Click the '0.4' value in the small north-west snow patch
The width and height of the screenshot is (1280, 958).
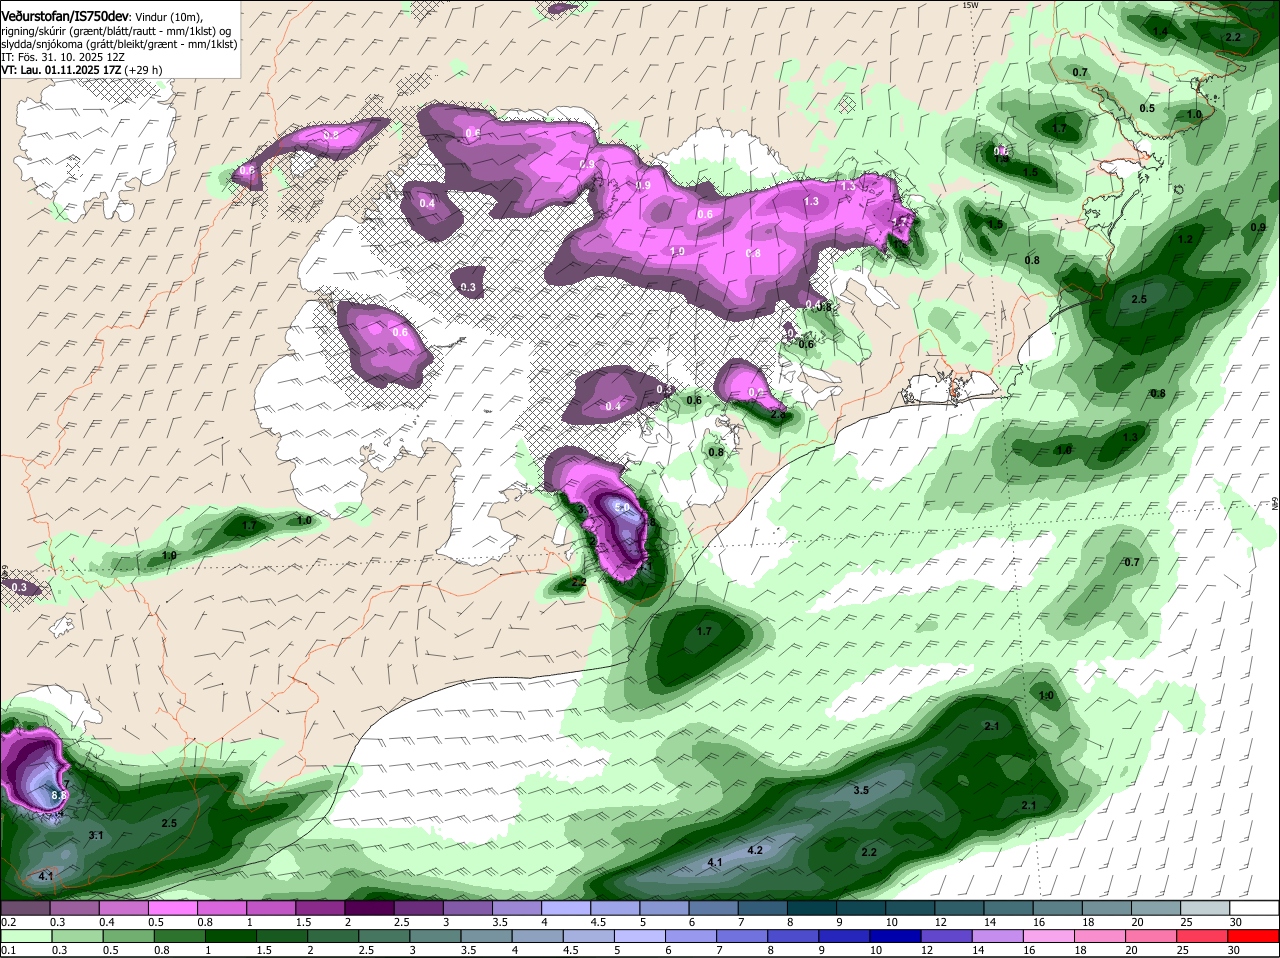click(x=427, y=203)
